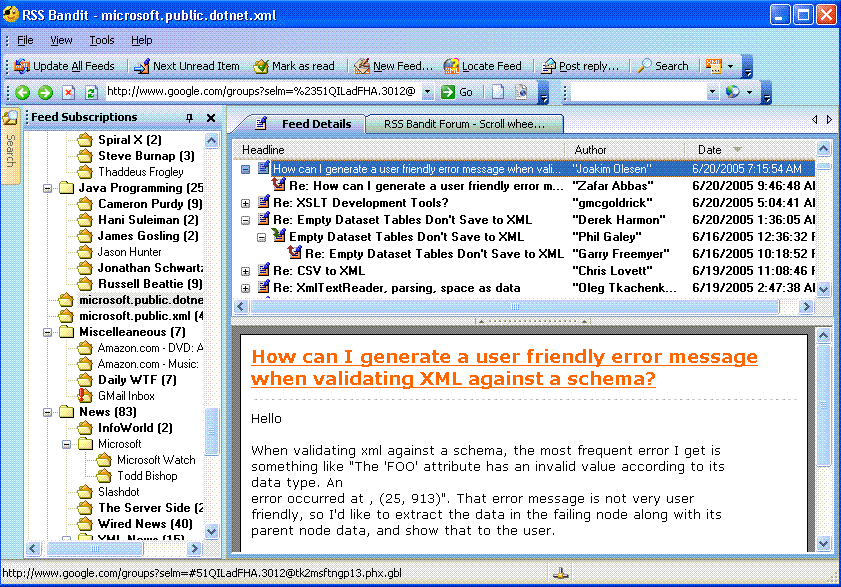
Task: Select the Spiral X feed
Action: point(129,140)
